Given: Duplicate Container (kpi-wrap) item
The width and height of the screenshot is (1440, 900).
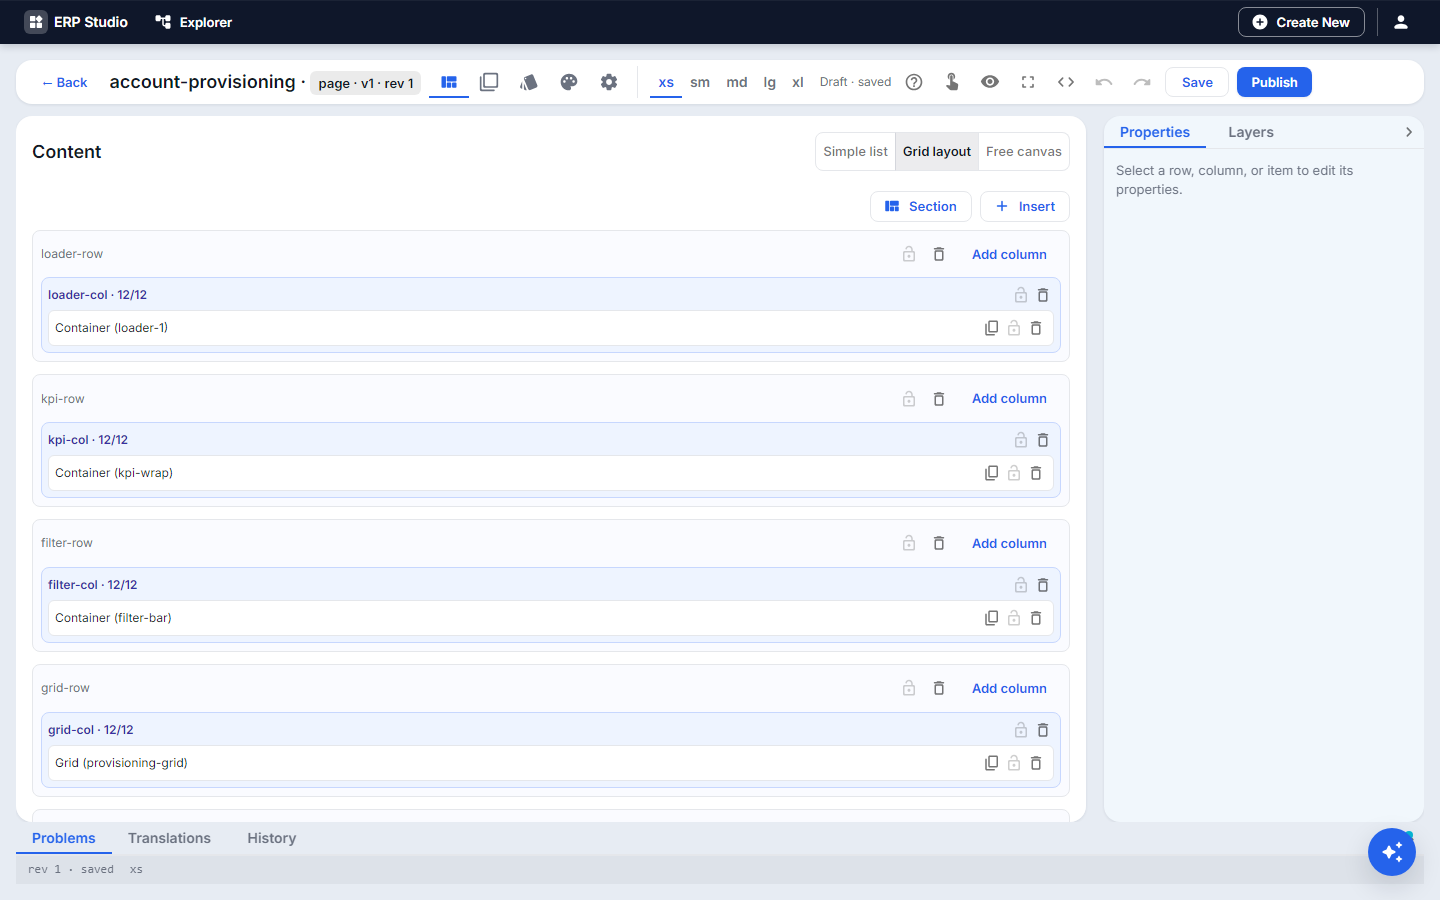Looking at the screenshot, I should pyautogui.click(x=991, y=473).
